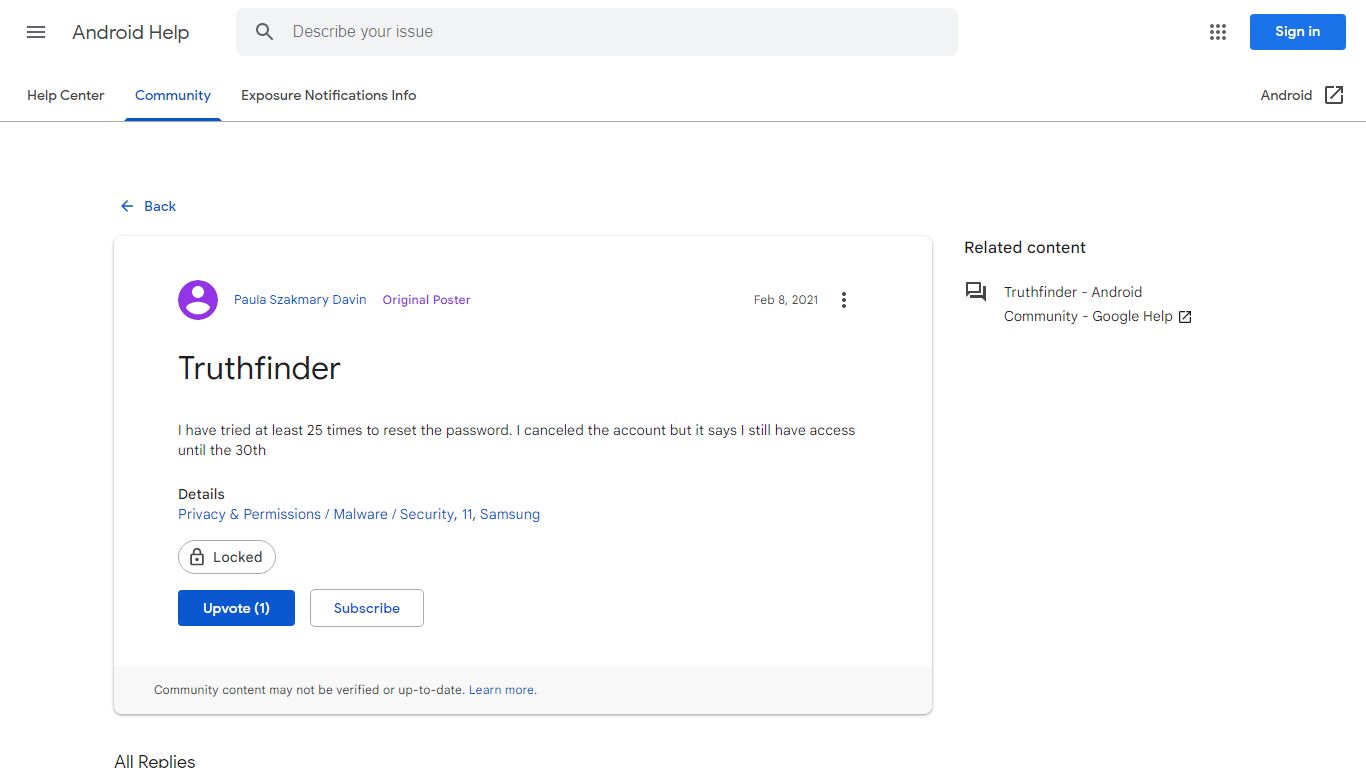
Task: Open the Google apps grid
Action: [1217, 32]
